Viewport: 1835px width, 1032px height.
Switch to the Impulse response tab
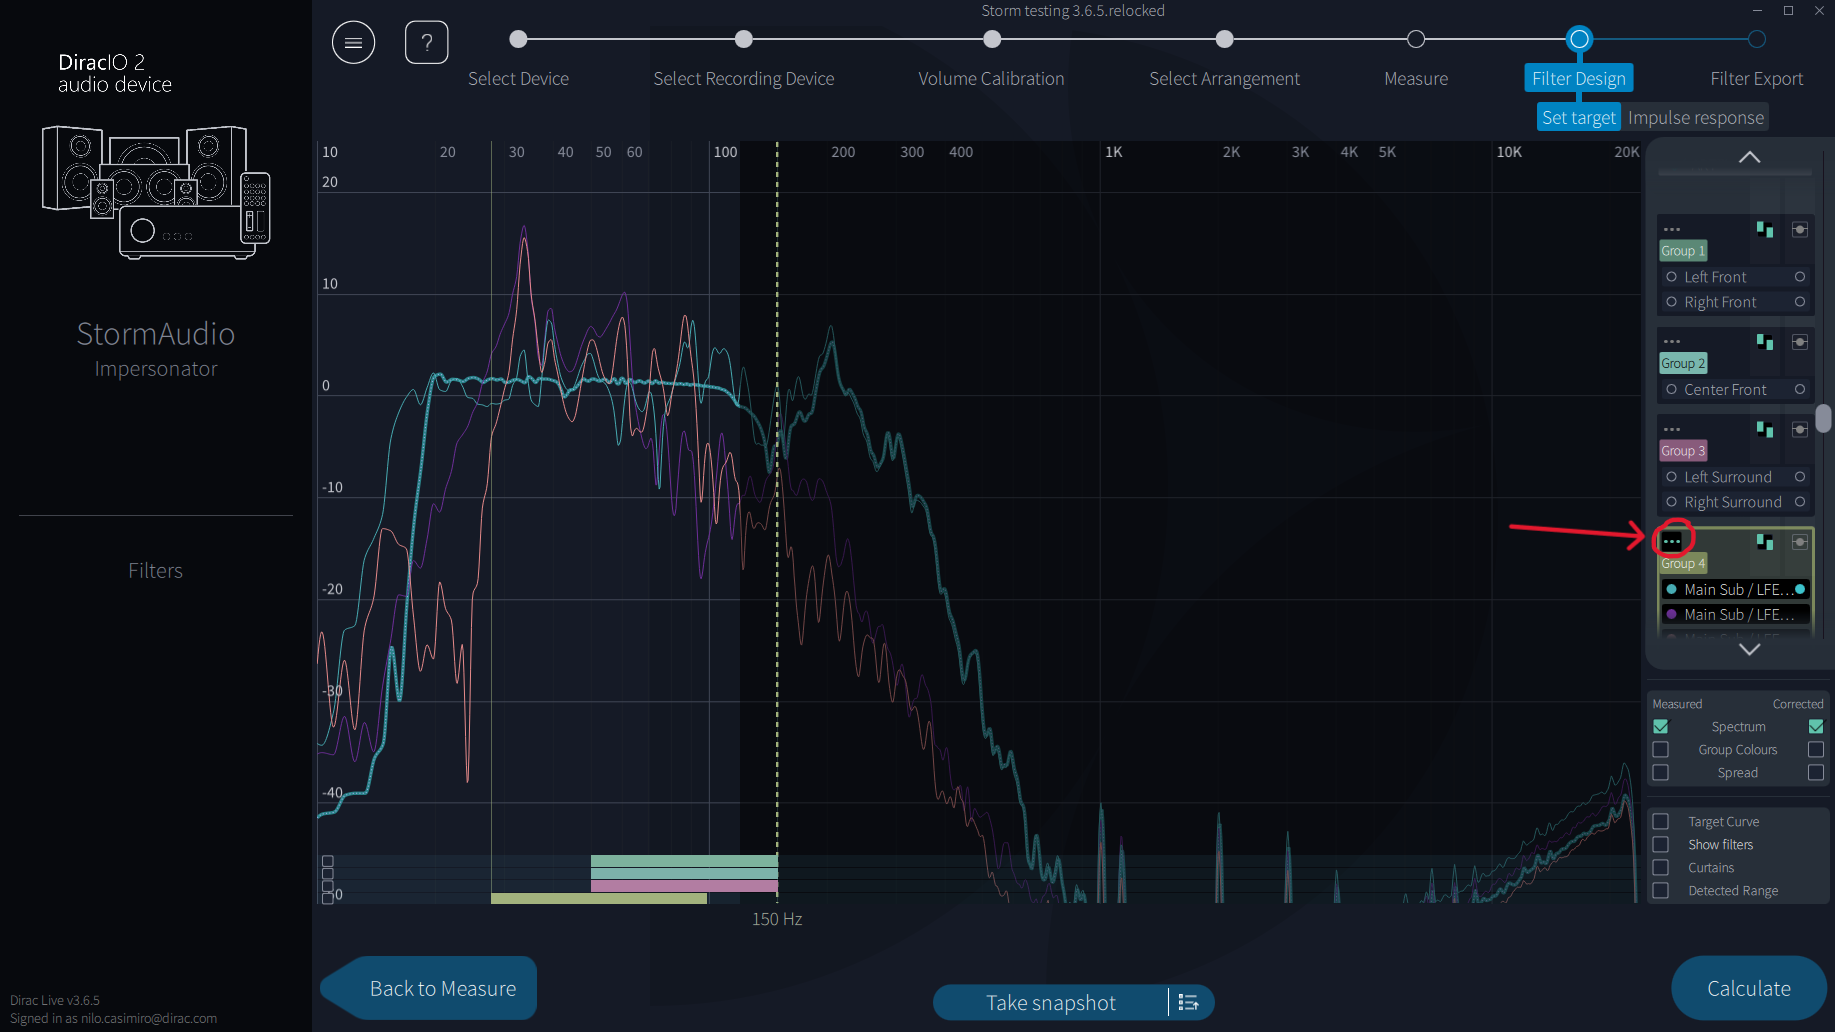tap(1695, 118)
